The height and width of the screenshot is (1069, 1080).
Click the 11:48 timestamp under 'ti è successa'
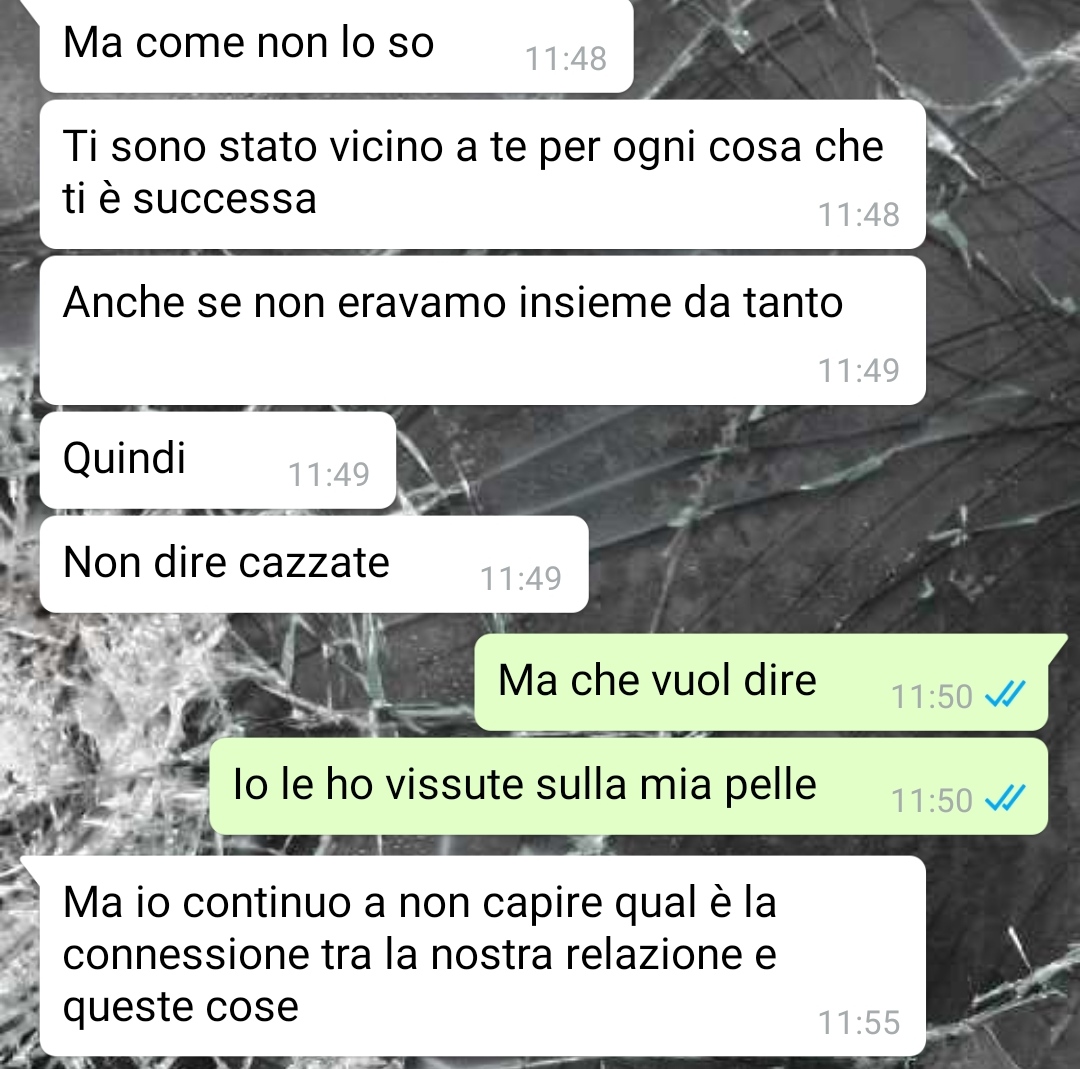pyautogui.click(x=858, y=215)
